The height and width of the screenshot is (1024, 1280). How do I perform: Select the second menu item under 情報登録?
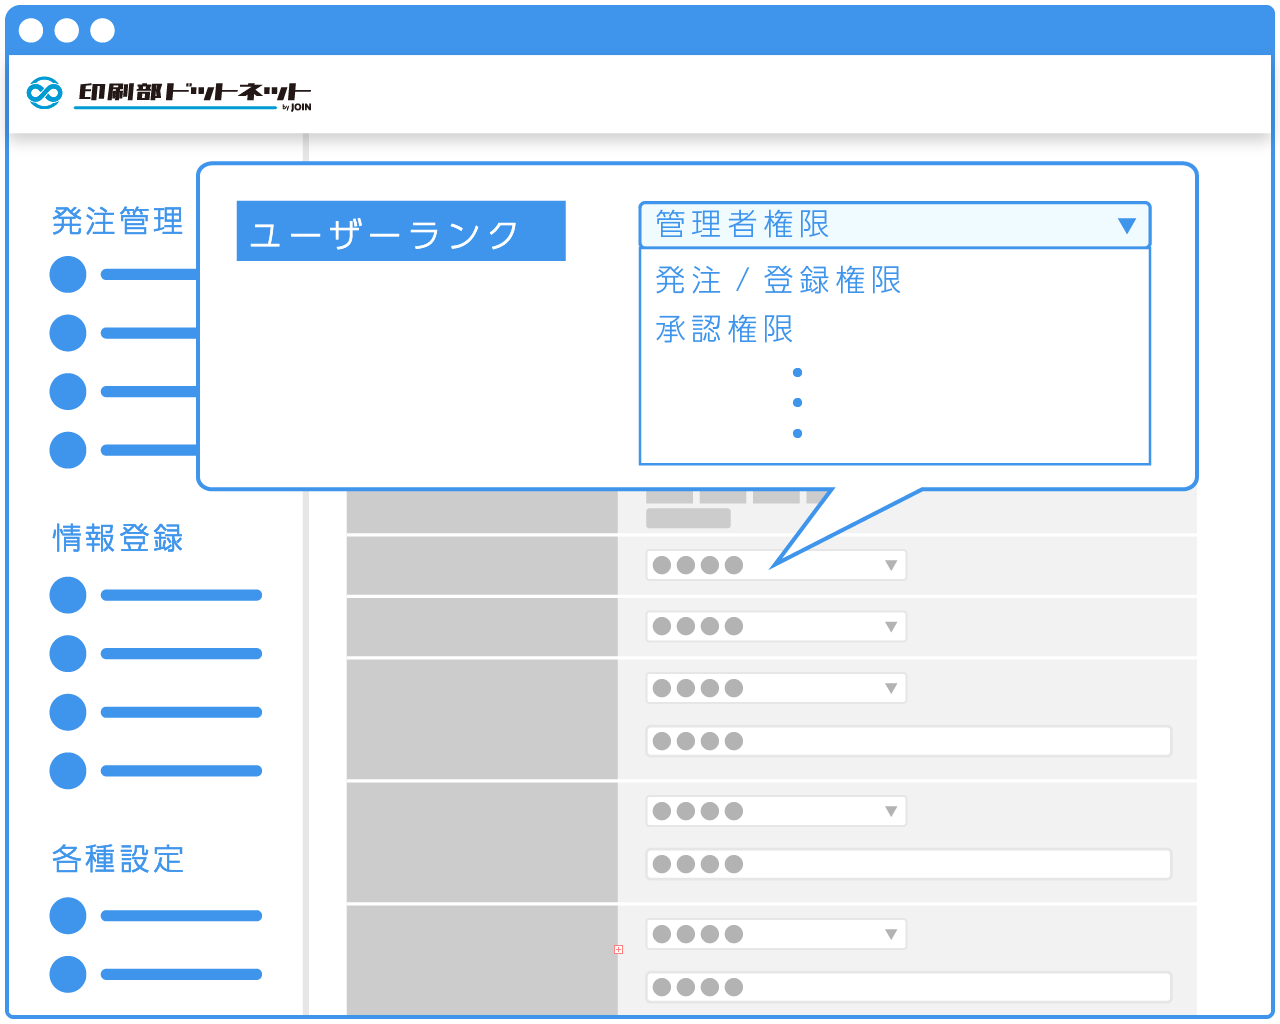pyautogui.click(x=156, y=654)
